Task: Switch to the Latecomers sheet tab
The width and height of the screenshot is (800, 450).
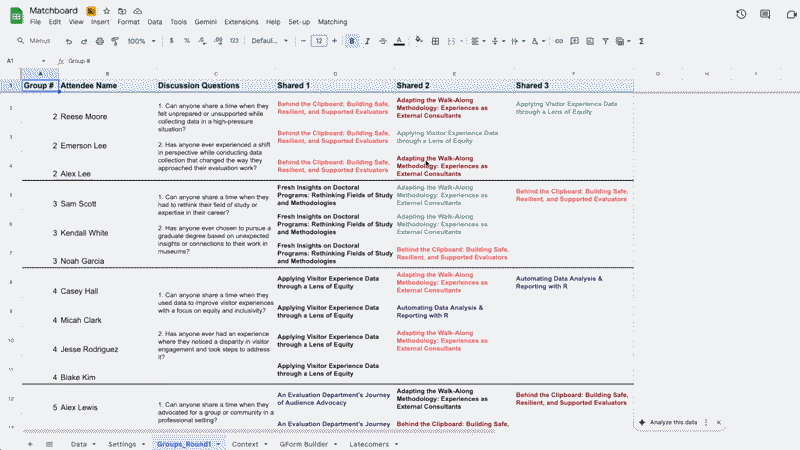Action: 369,444
